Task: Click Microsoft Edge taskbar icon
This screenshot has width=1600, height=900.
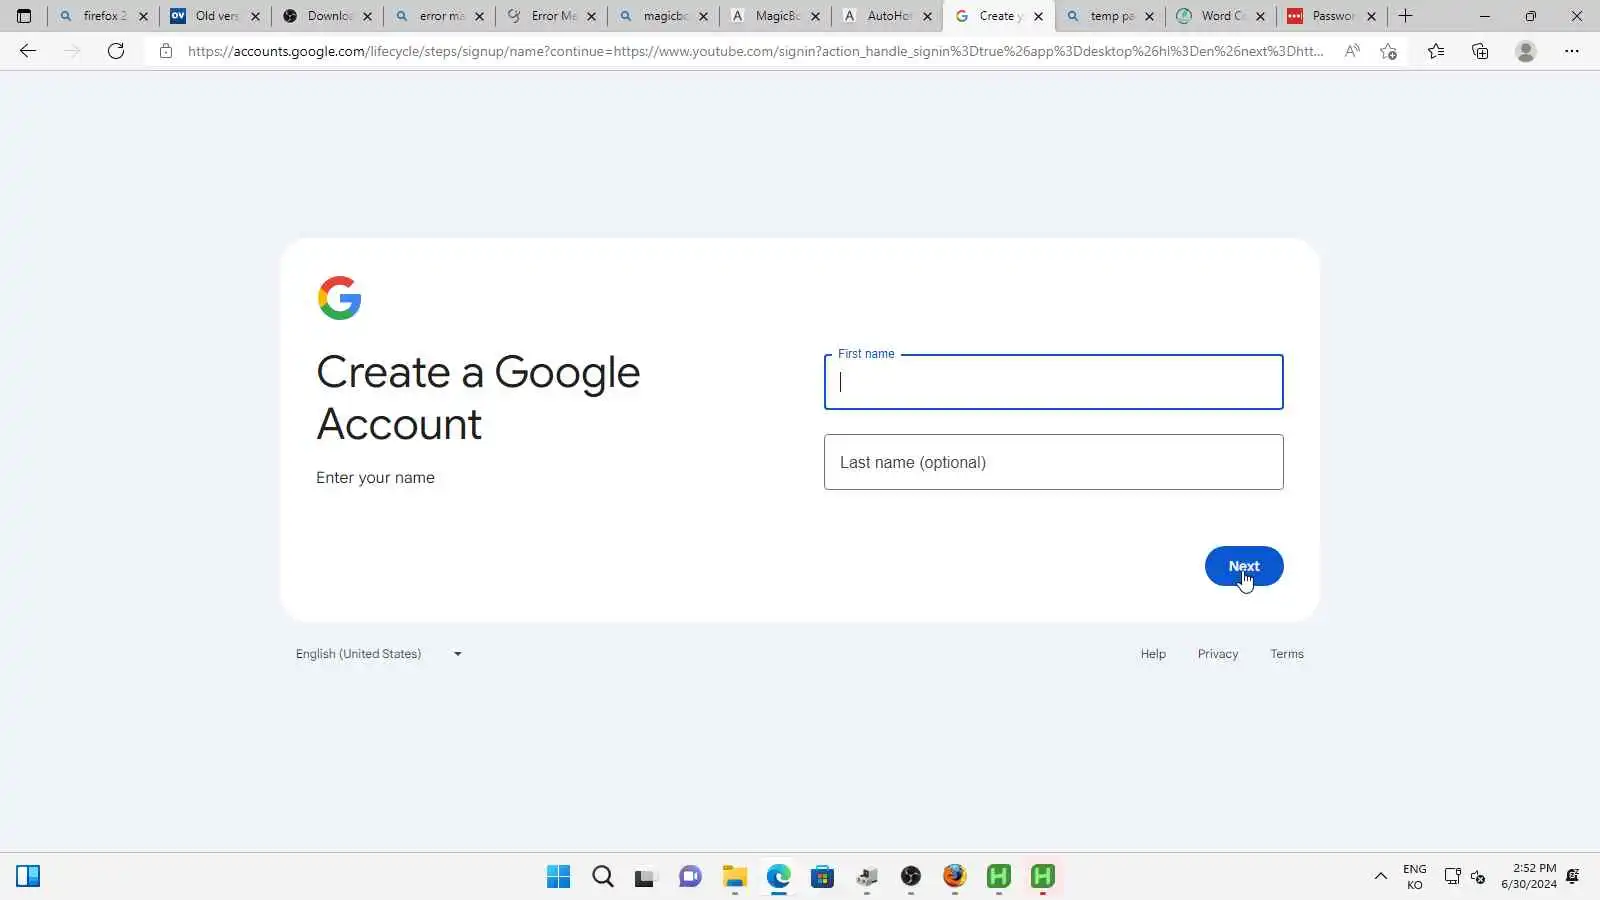Action: 778,877
